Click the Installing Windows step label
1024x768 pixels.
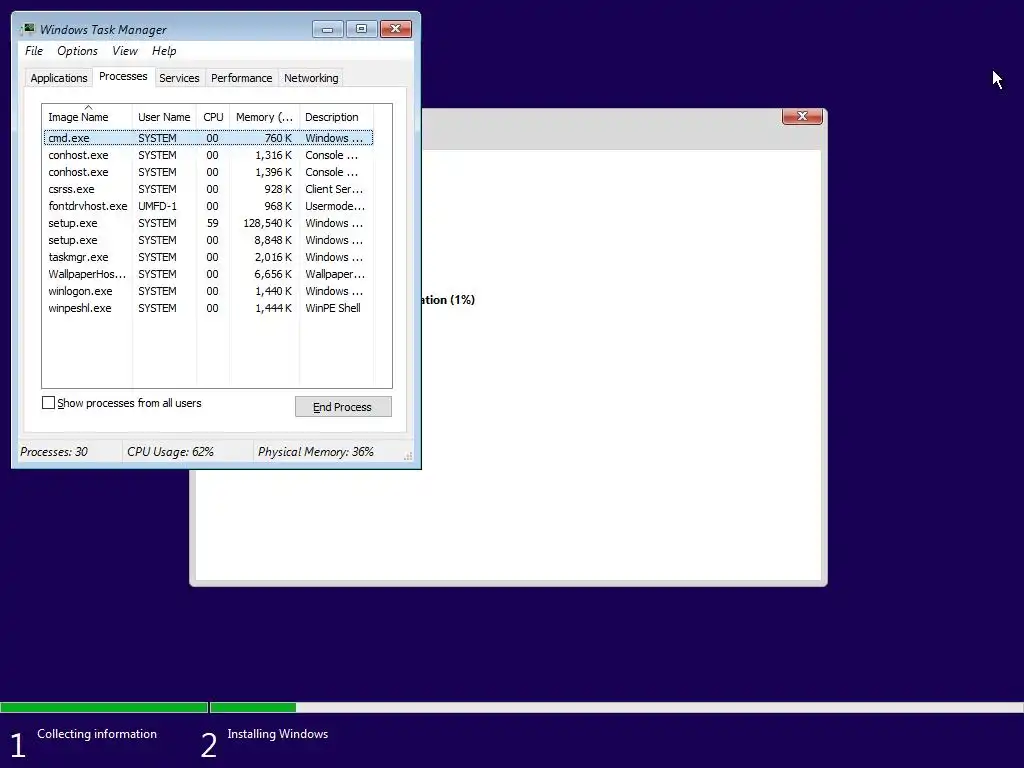click(278, 734)
